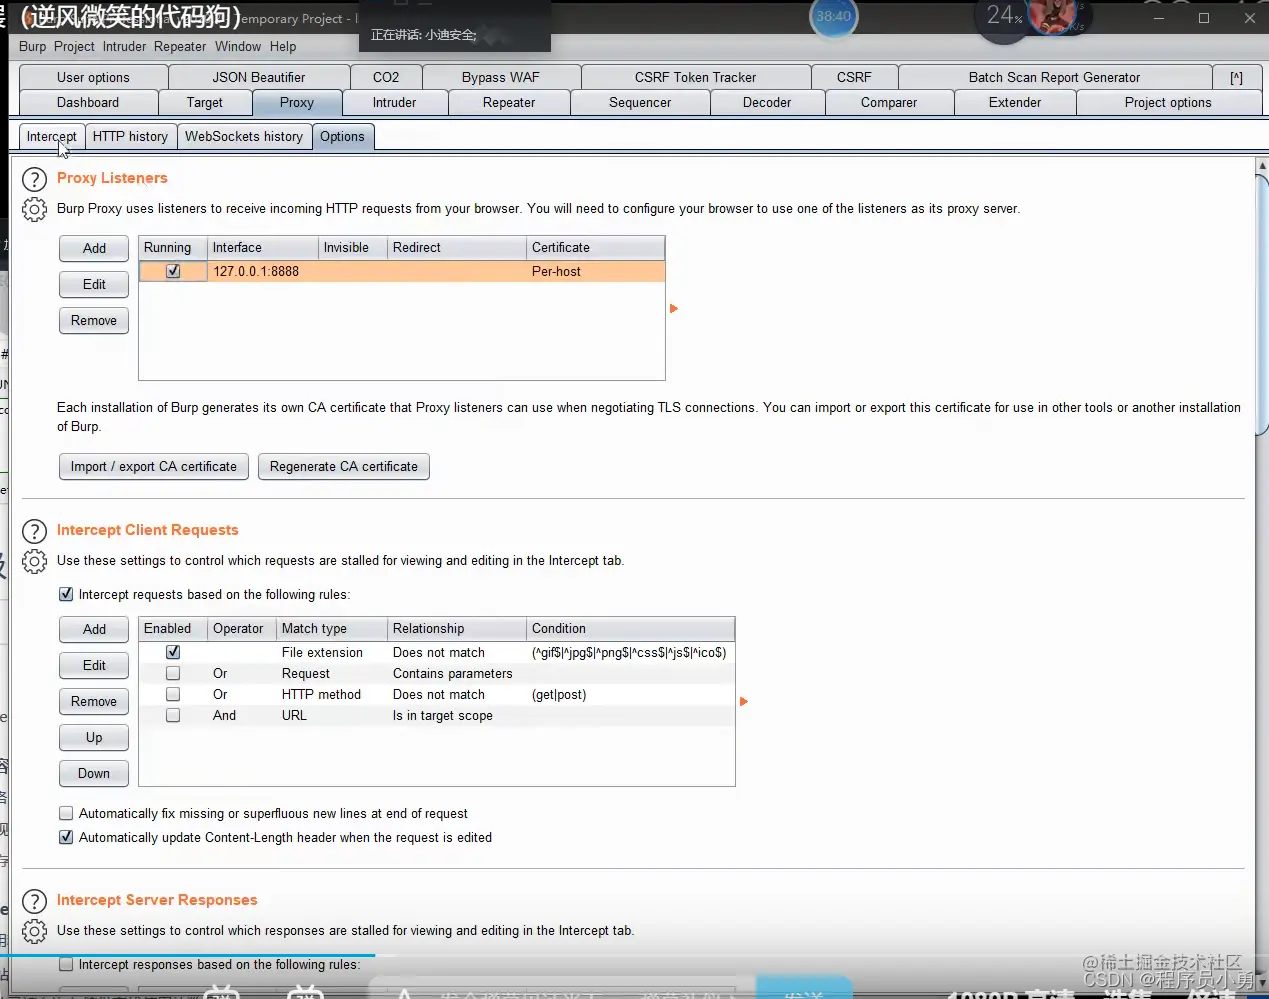Open the Sequencer tab
Screen dimensions: 1269x999
tap(640, 102)
